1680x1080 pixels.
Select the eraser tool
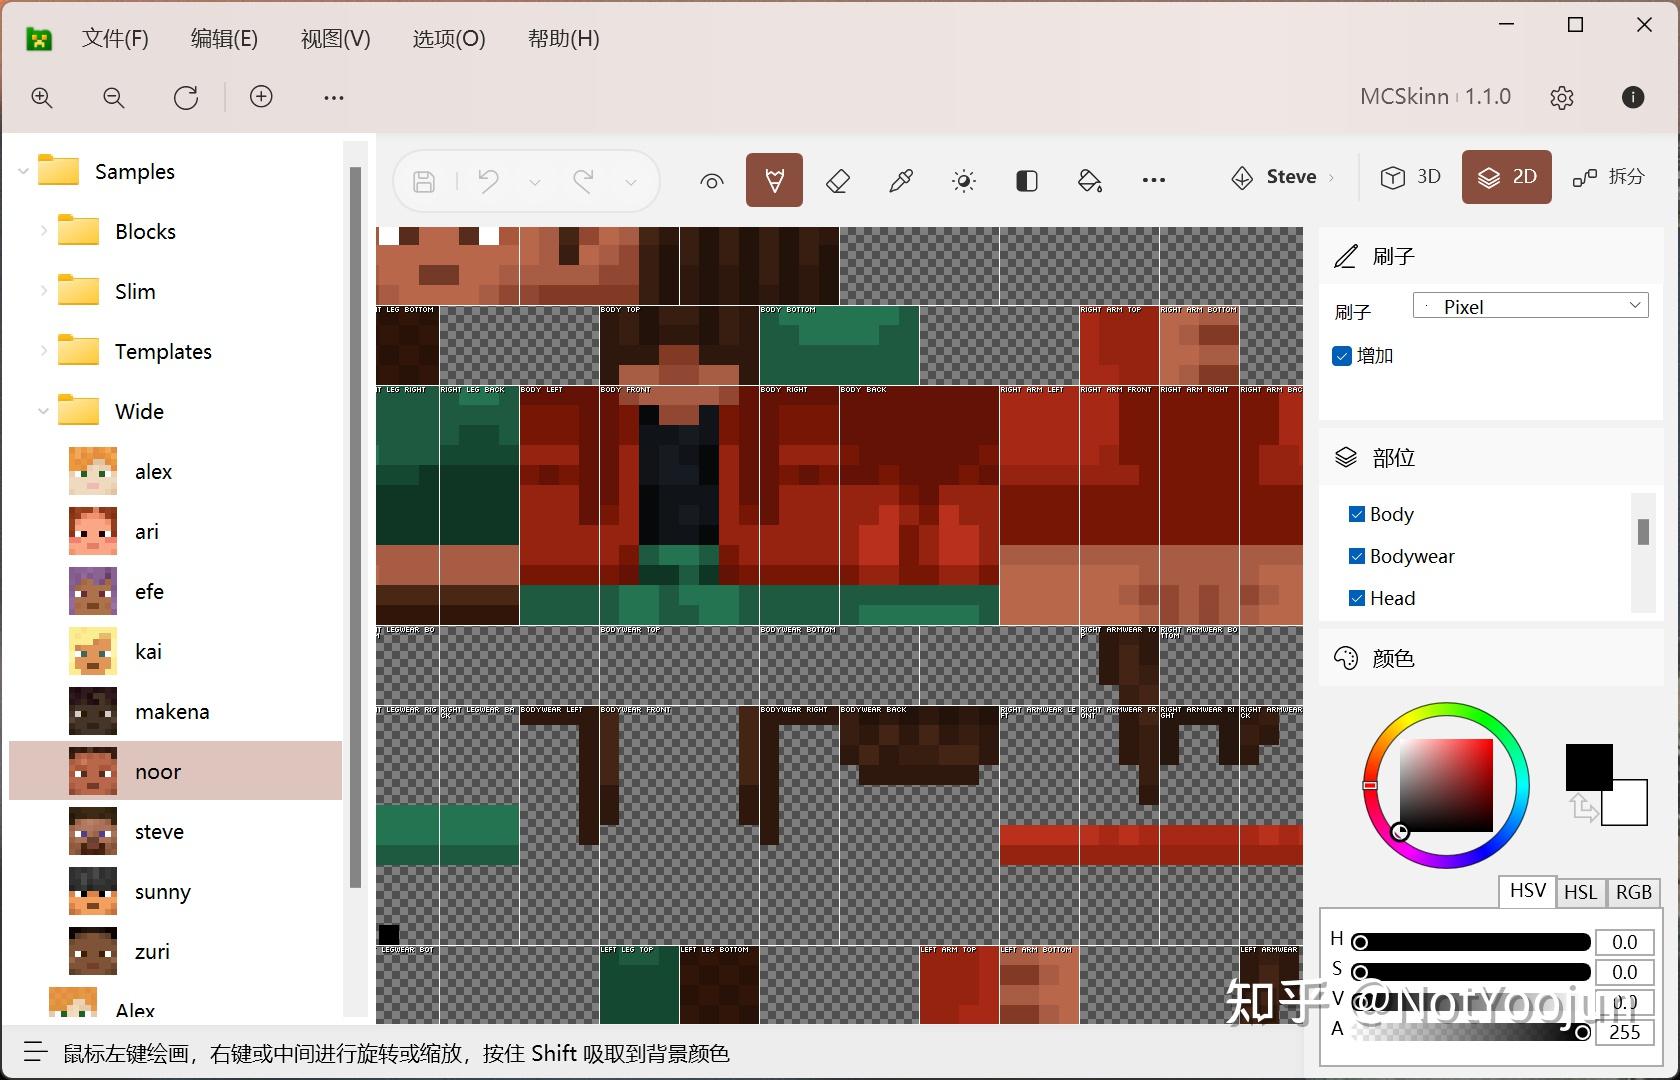tap(838, 181)
